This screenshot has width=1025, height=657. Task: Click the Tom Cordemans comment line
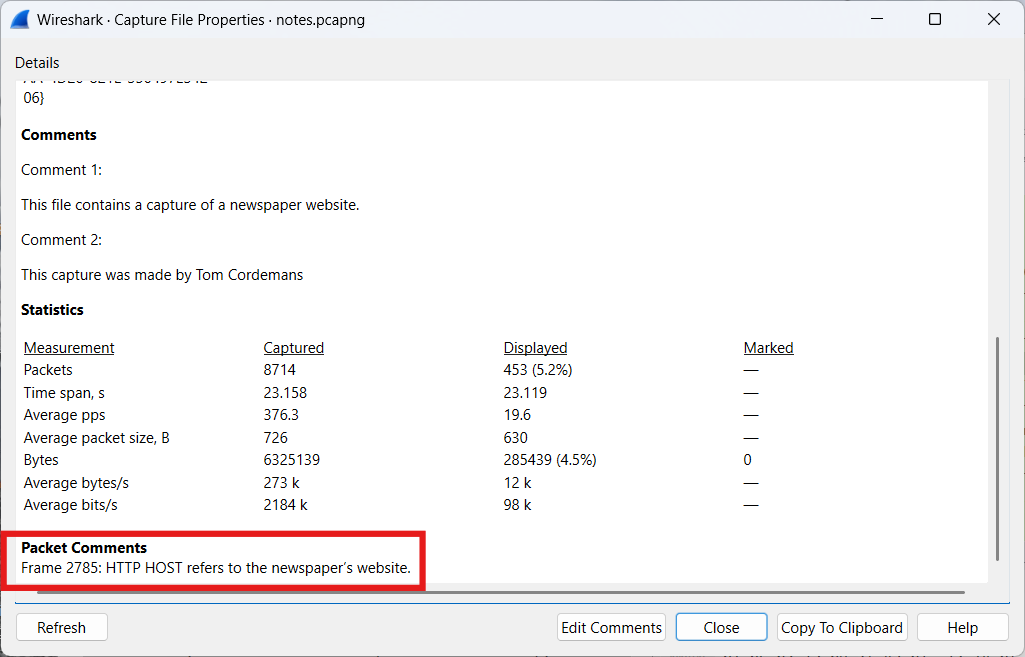162,274
